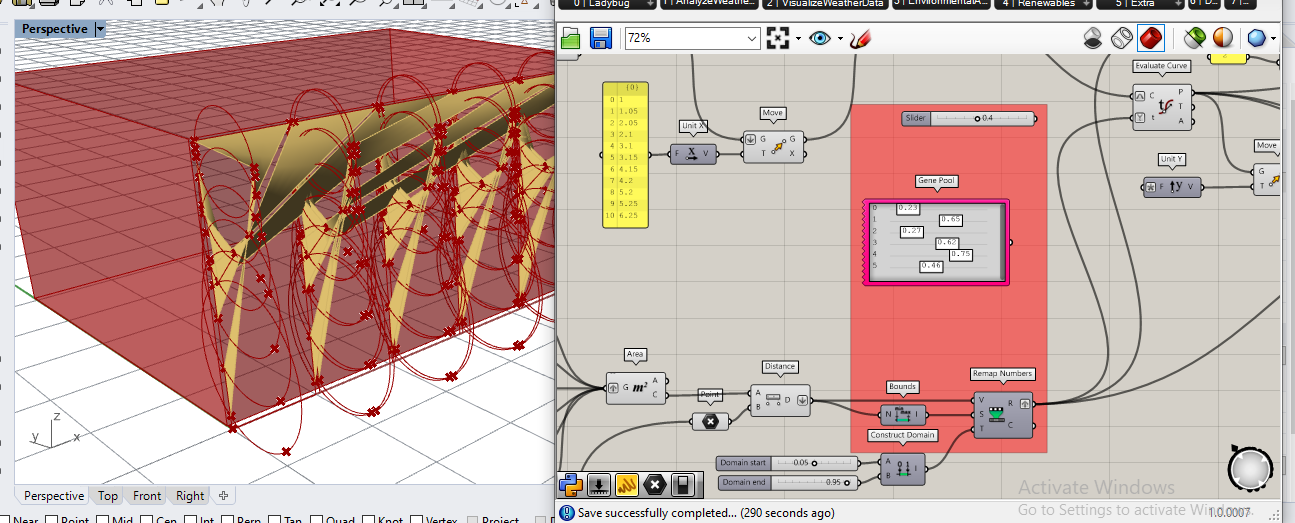Select the Move component near Unit X

(x=773, y=147)
